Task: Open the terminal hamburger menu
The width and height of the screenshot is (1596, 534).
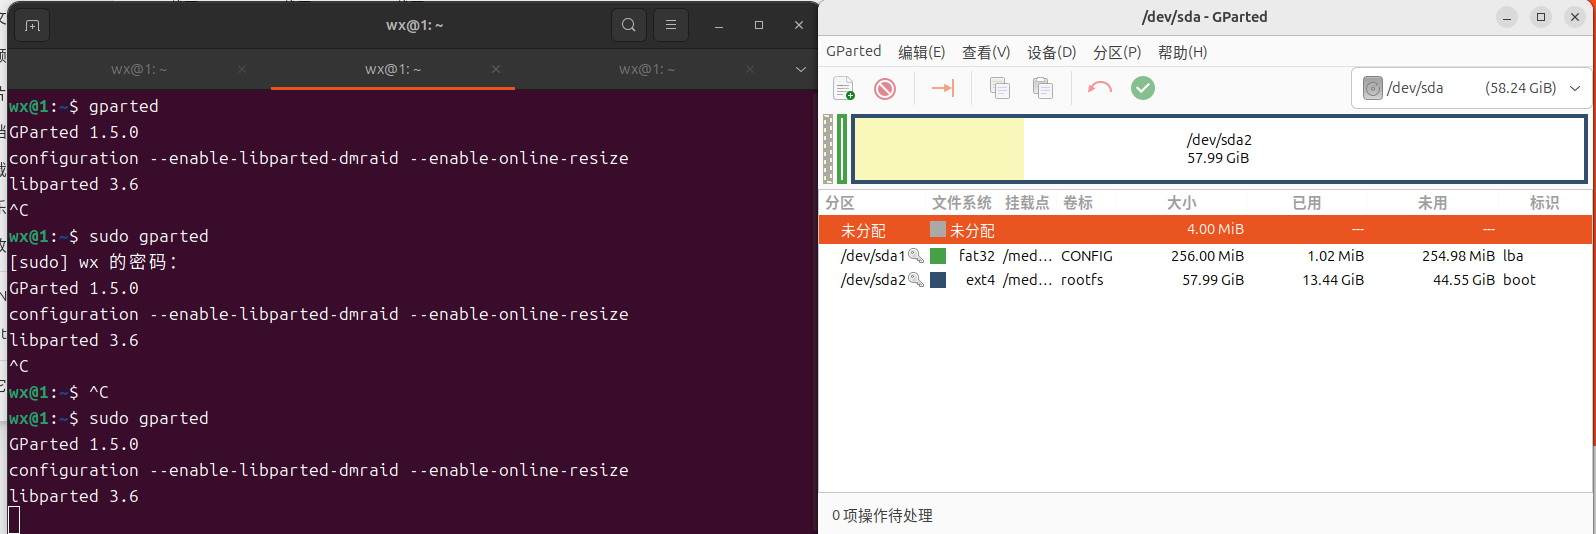Action: pos(671,25)
